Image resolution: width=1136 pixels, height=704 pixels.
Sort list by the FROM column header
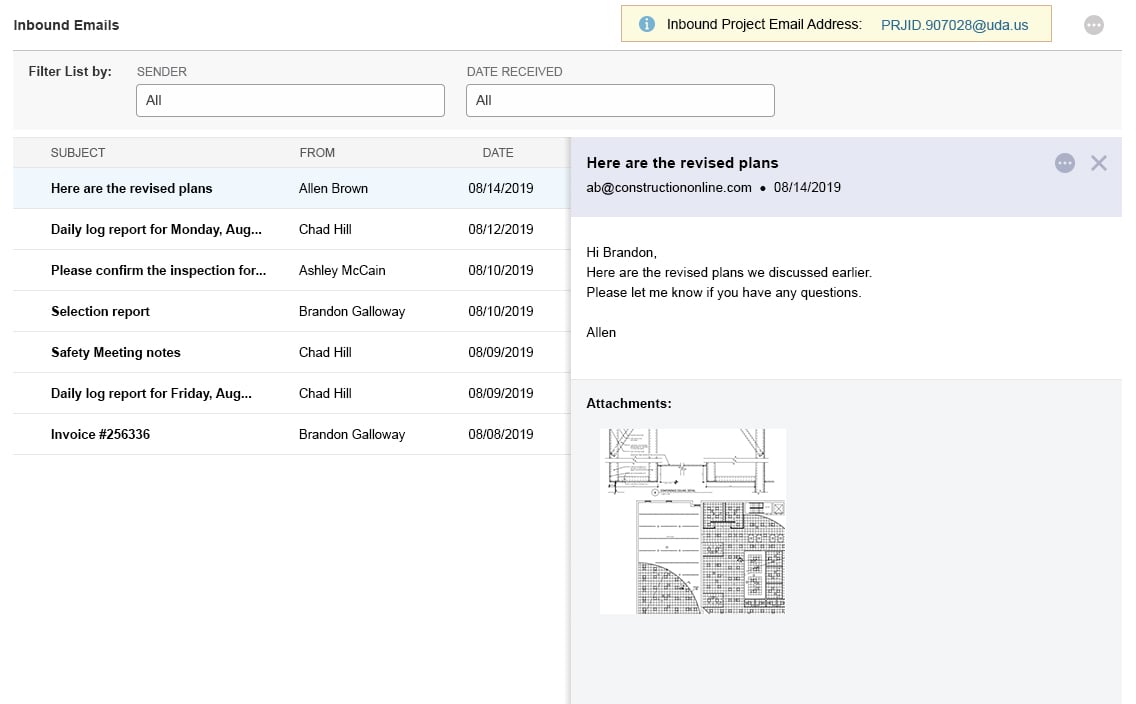point(317,152)
